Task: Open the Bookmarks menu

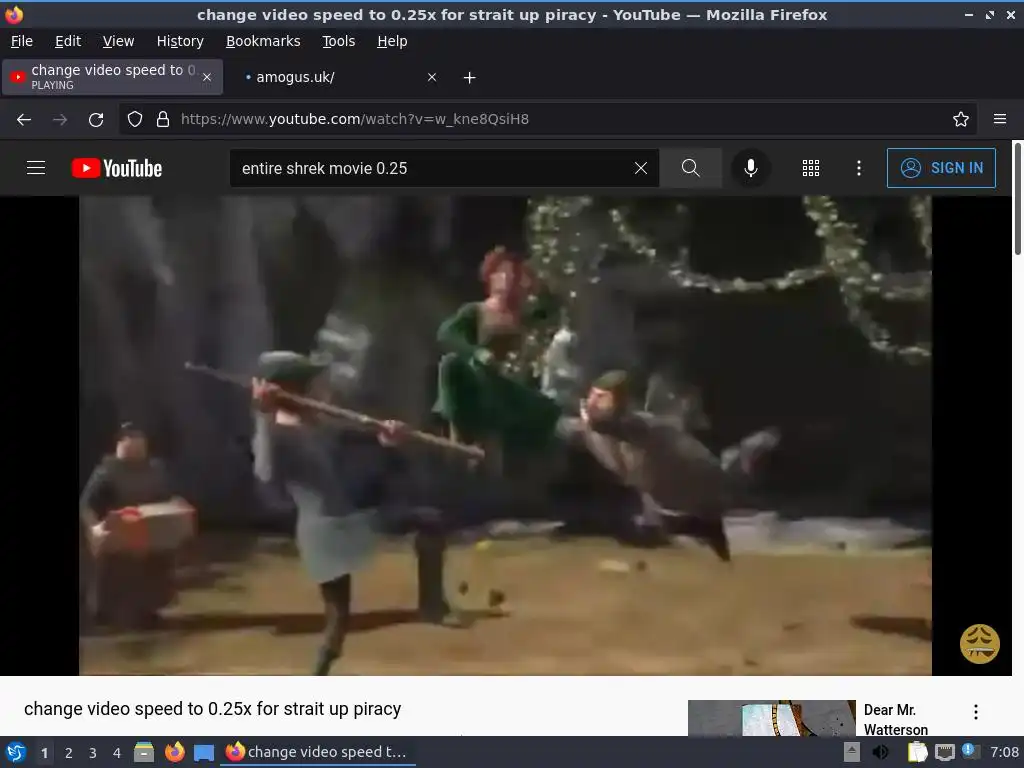Action: click(x=263, y=41)
